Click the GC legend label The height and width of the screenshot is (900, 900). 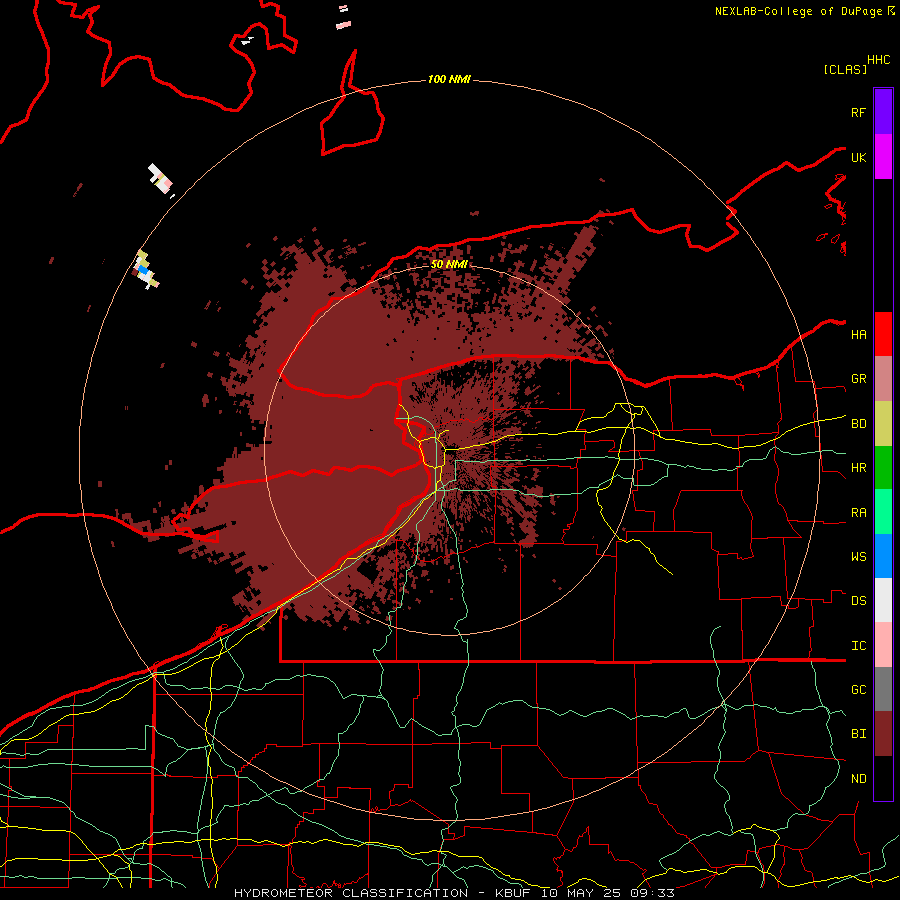(x=858, y=690)
